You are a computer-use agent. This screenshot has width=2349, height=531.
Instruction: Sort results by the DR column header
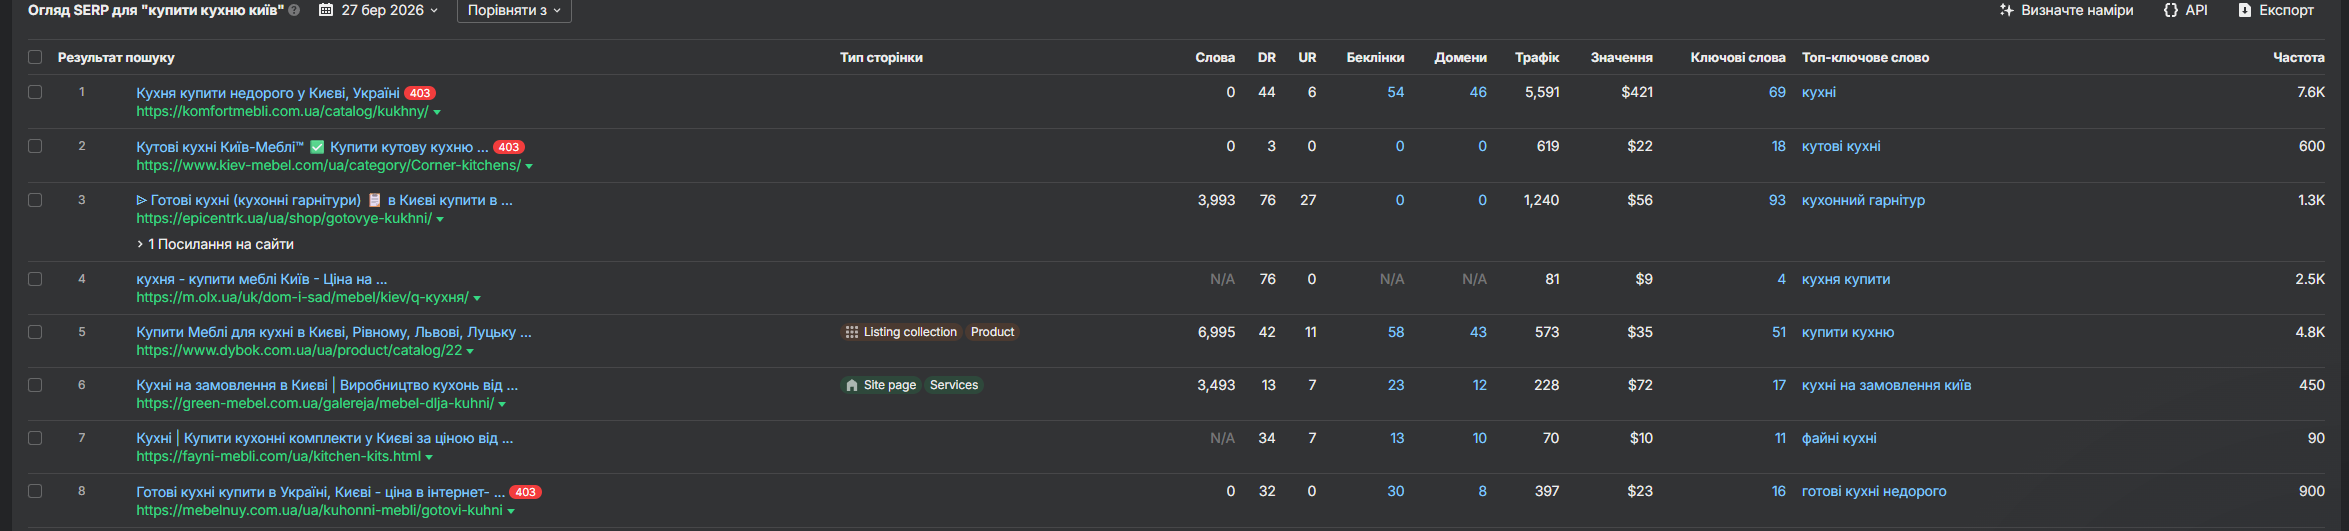1267,57
